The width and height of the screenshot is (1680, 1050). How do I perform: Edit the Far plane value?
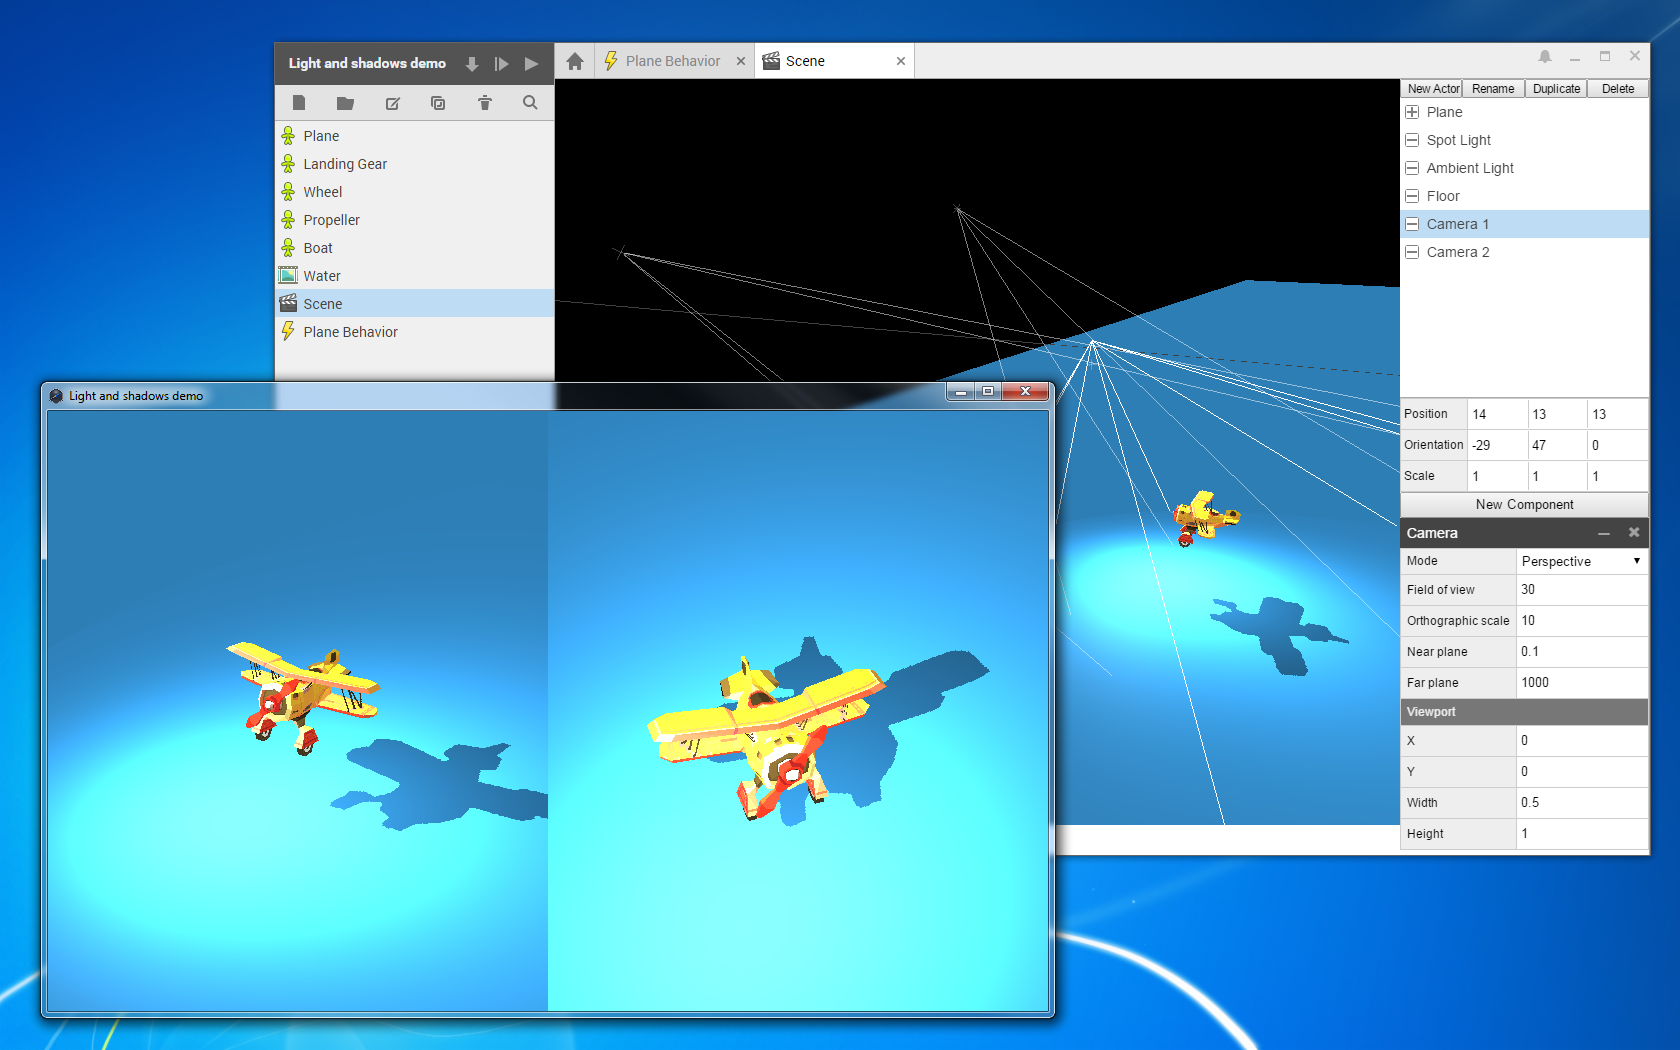coord(1582,683)
